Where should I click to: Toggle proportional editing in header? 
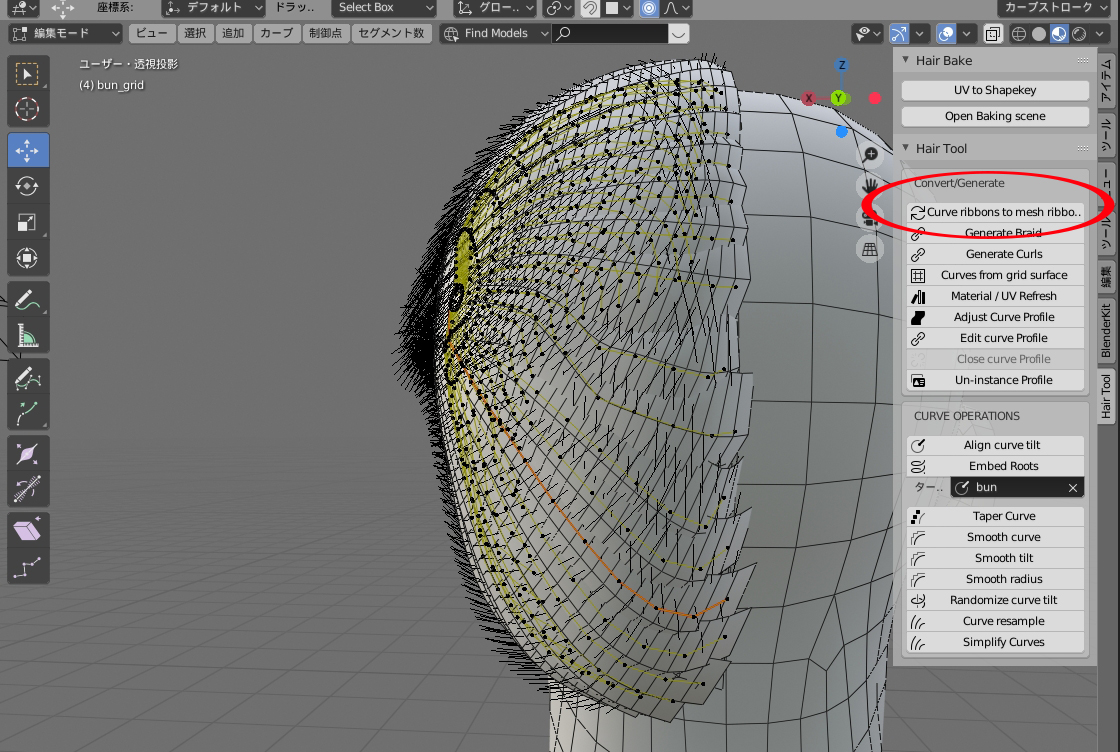tap(650, 8)
